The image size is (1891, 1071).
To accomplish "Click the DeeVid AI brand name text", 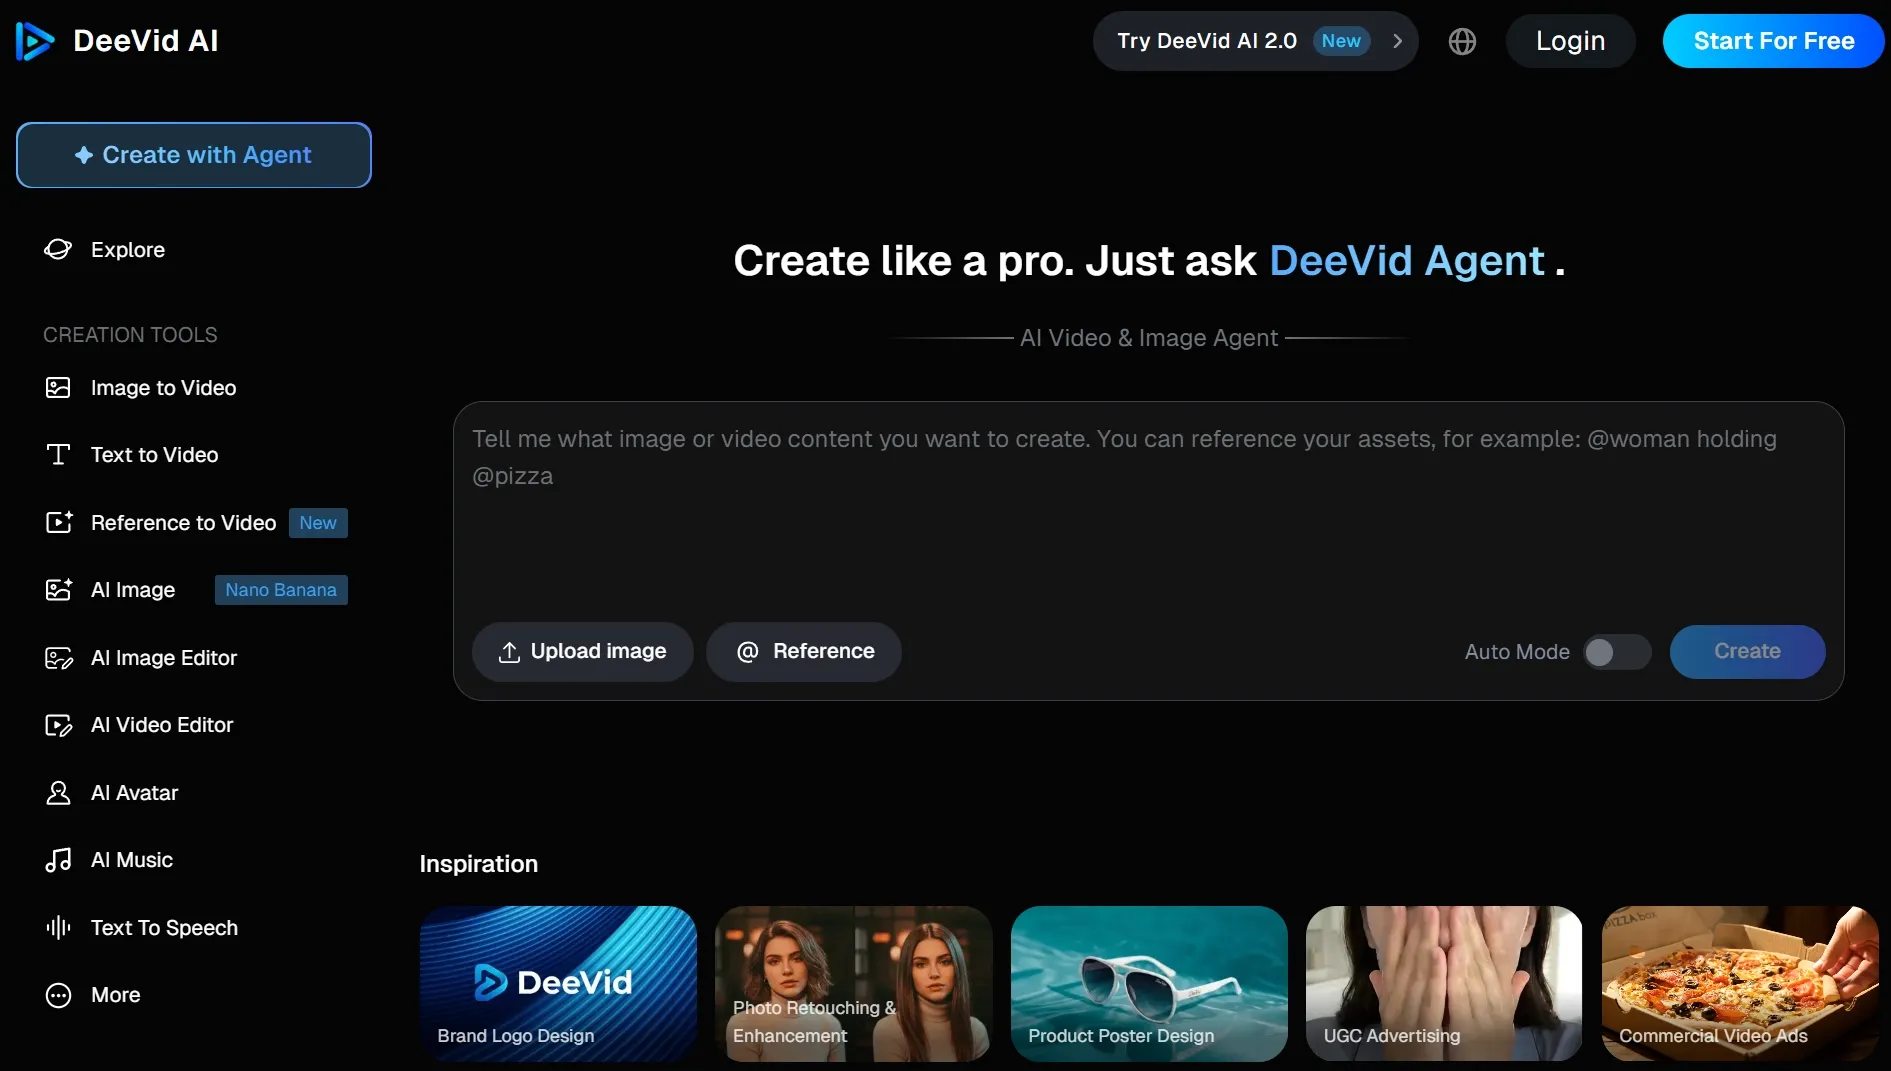I will [146, 41].
